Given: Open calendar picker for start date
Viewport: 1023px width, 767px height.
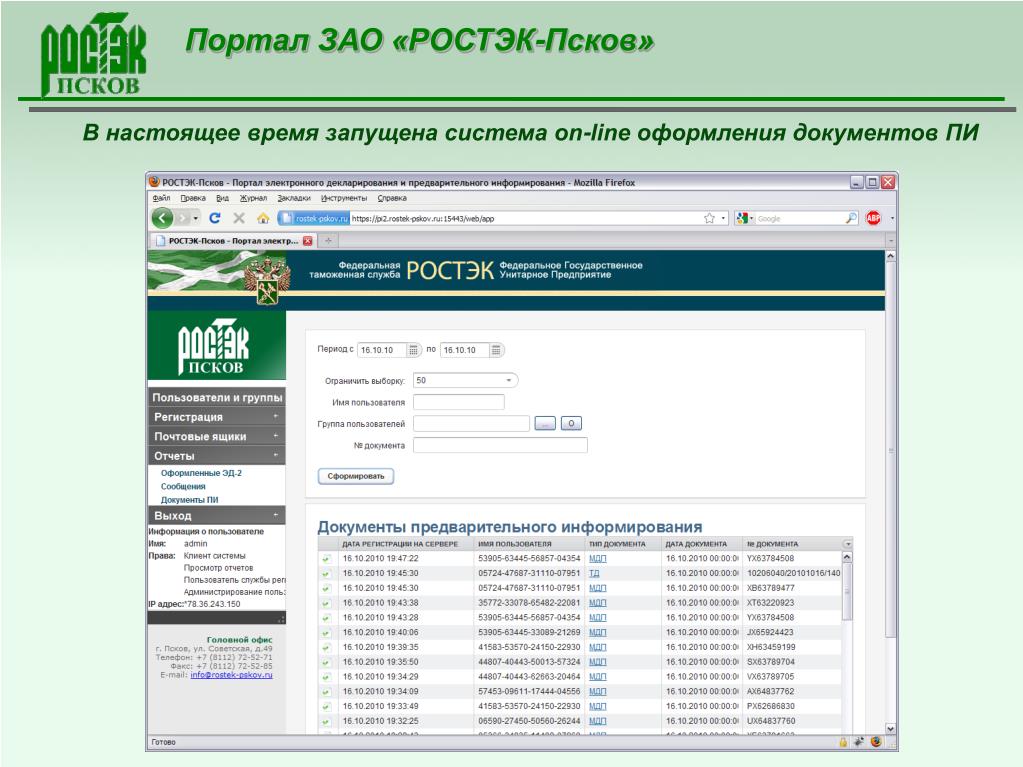Looking at the screenshot, I should (x=414, y=350).
